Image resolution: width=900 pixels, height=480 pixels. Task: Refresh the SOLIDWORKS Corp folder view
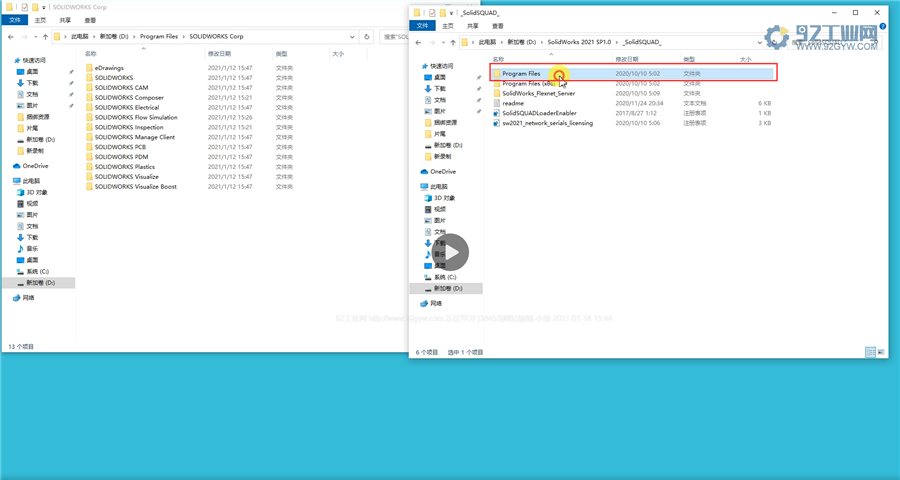coord(367,36)
